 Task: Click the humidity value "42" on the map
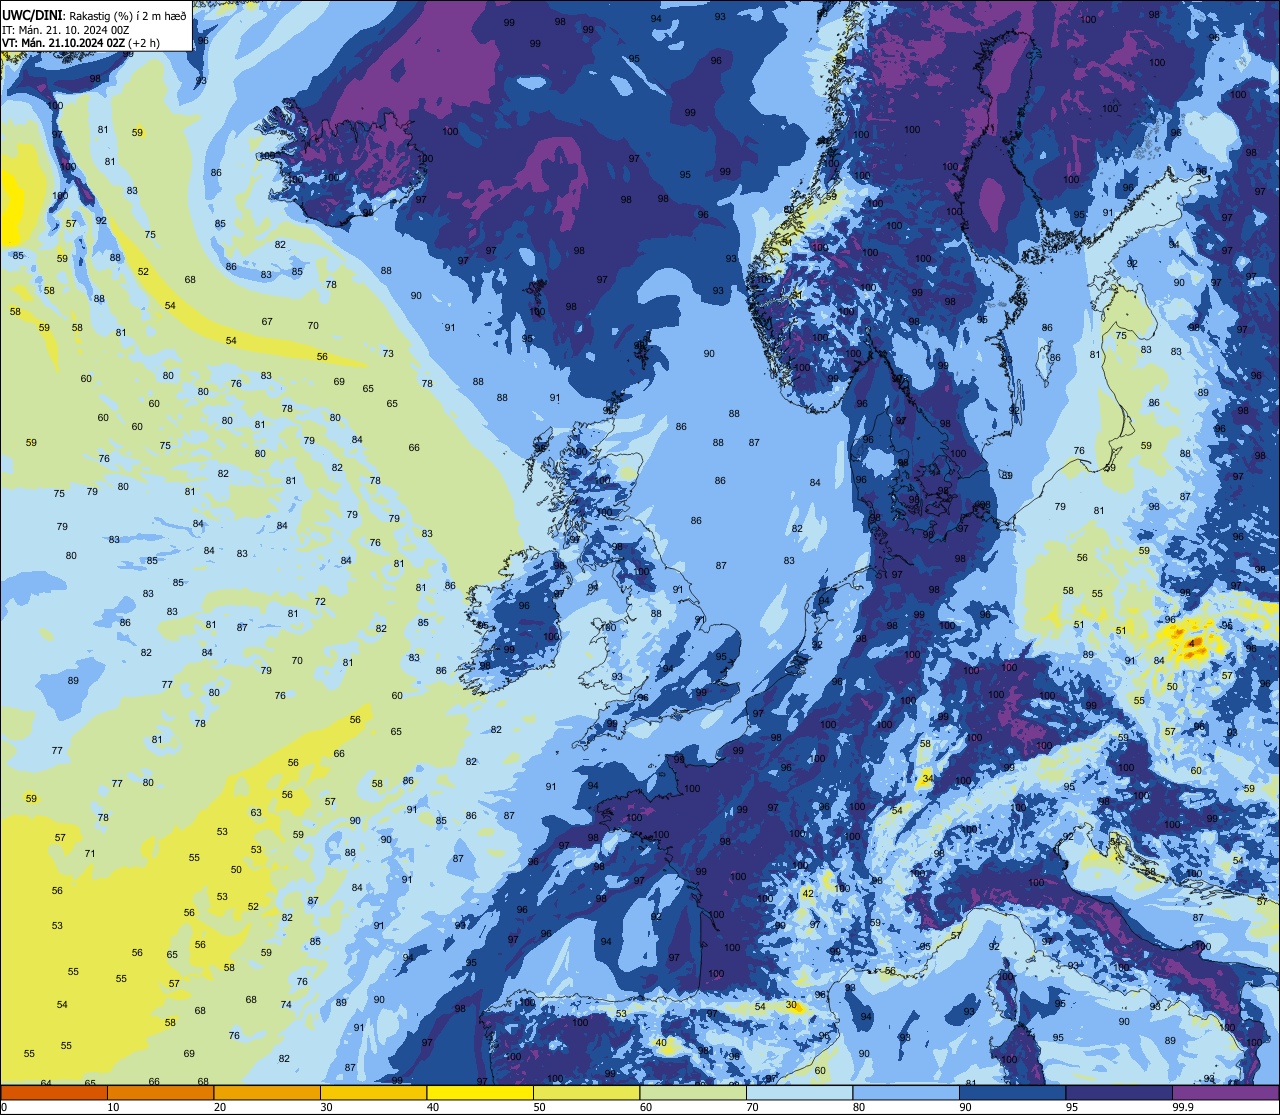[x=808, y=894]
